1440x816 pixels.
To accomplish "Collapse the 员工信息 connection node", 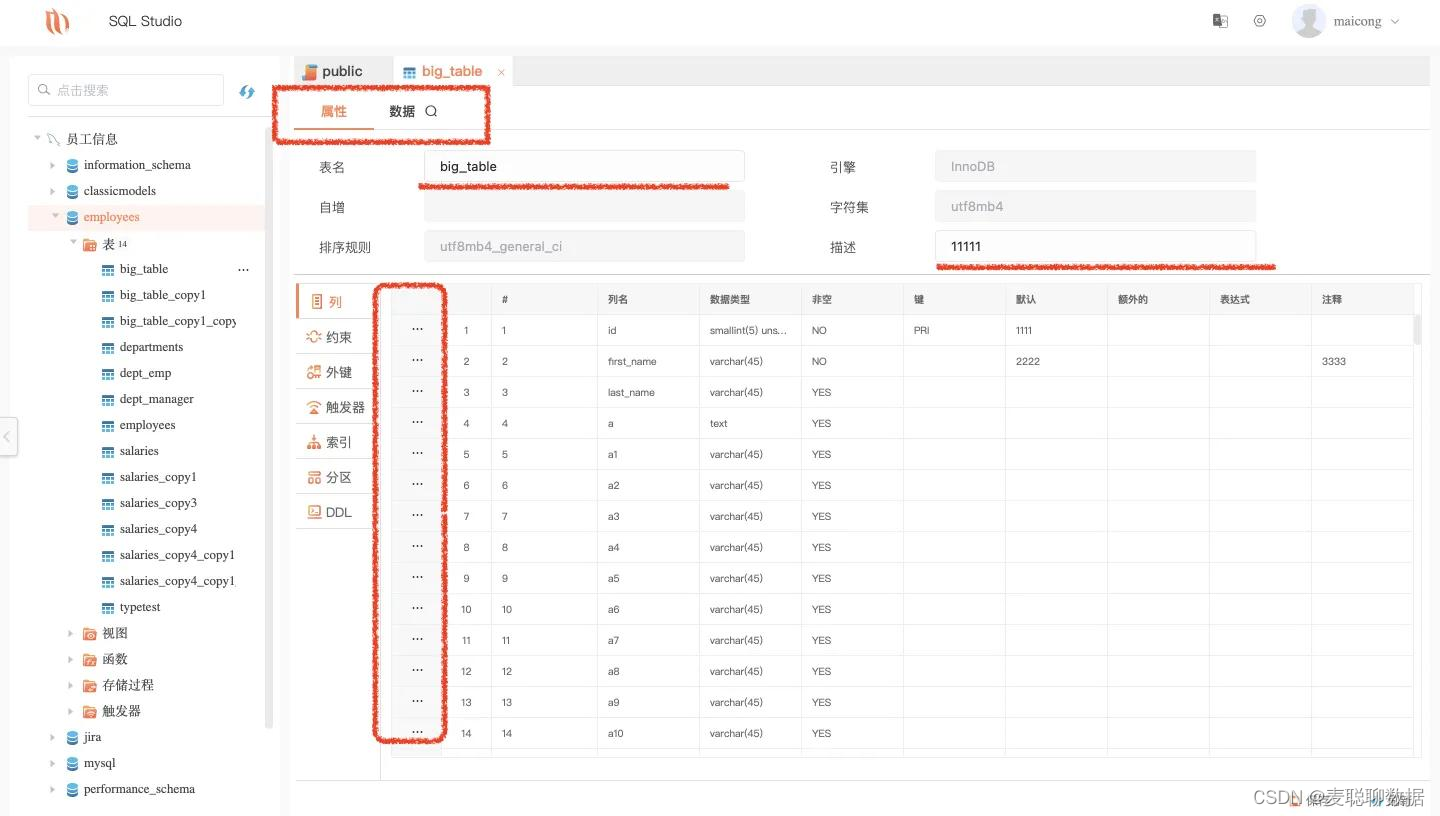I will pos(37,138).
